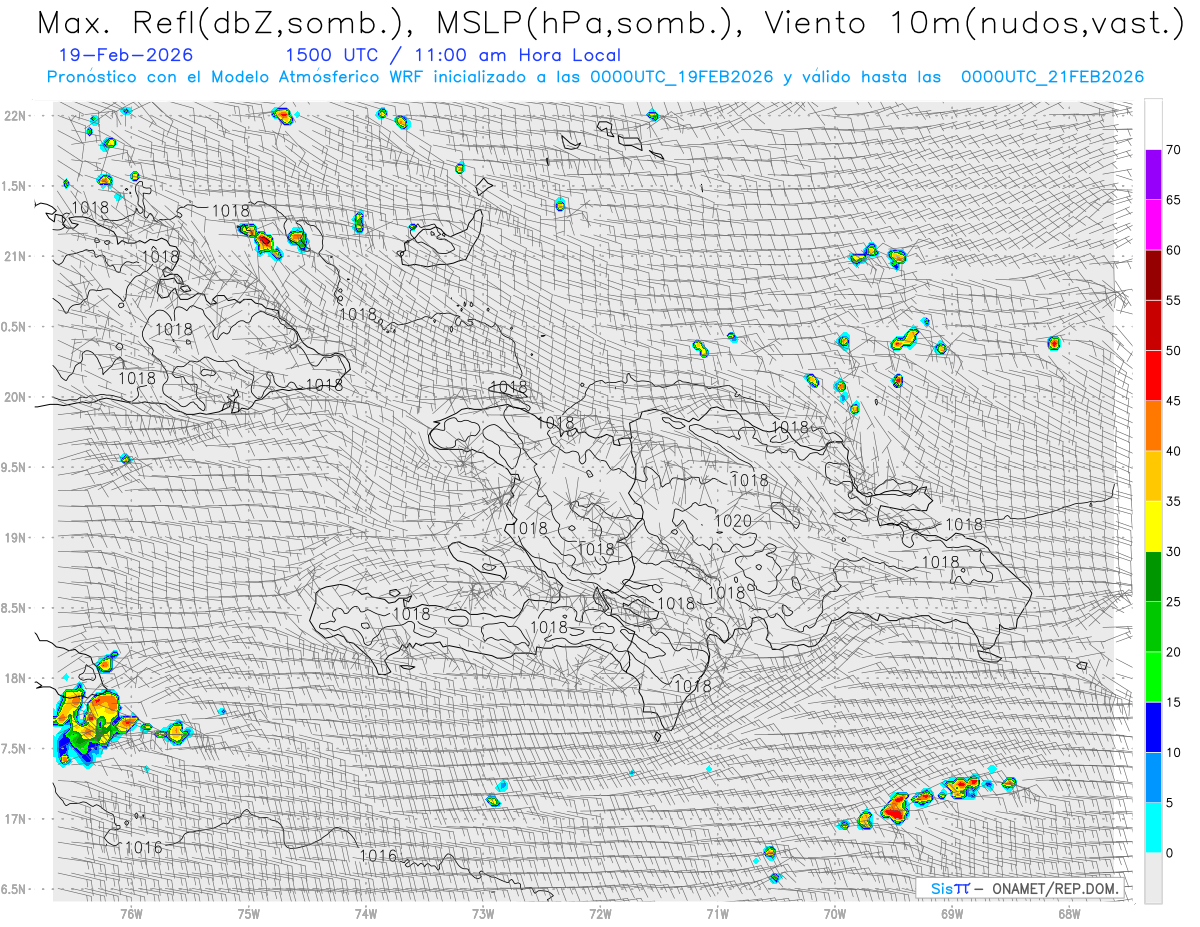Viewport: 1200px width, 927px height.
Task: Select the medium green 20–25 dBZ segment
Action: 1153,626
